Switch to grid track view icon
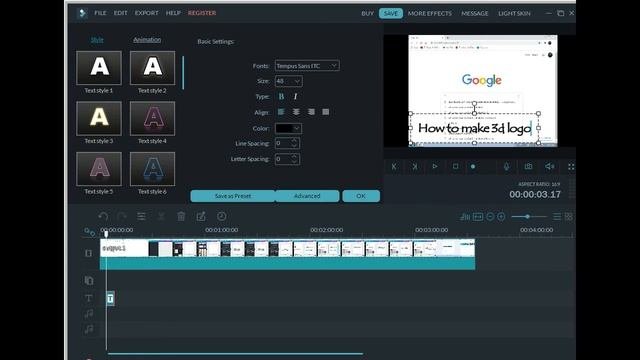The height and width of the screenshot is (360, 640). click(569, 217)
